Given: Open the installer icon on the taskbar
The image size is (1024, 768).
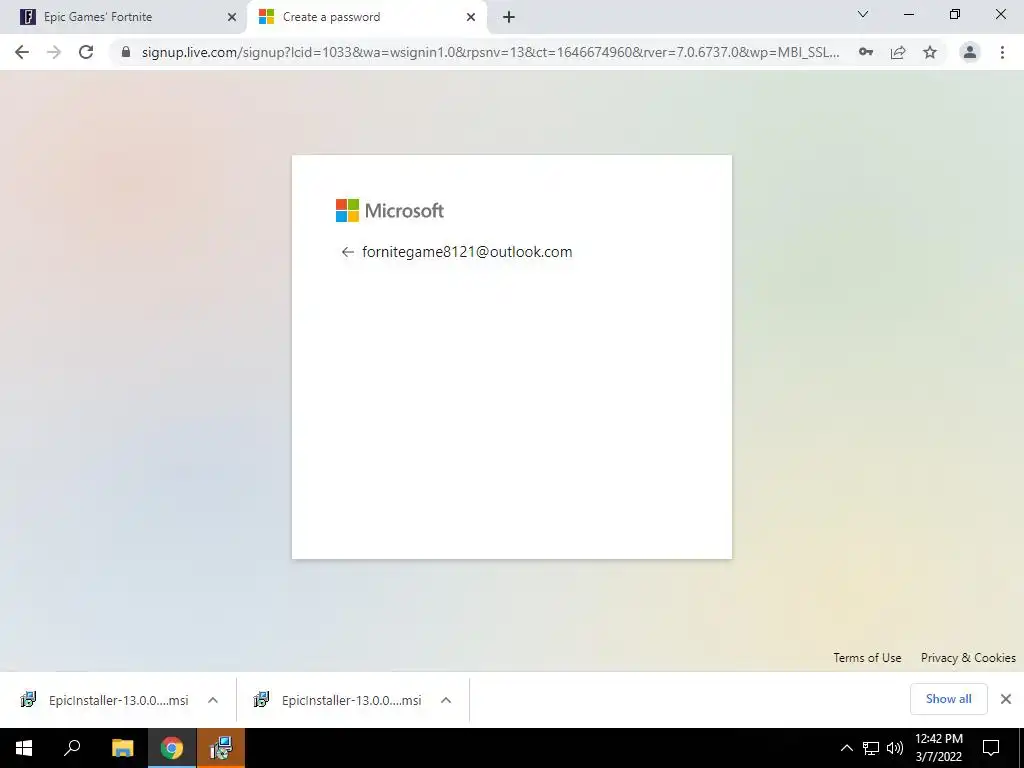Looking at the screenshot, I should (x=221, y=748).
